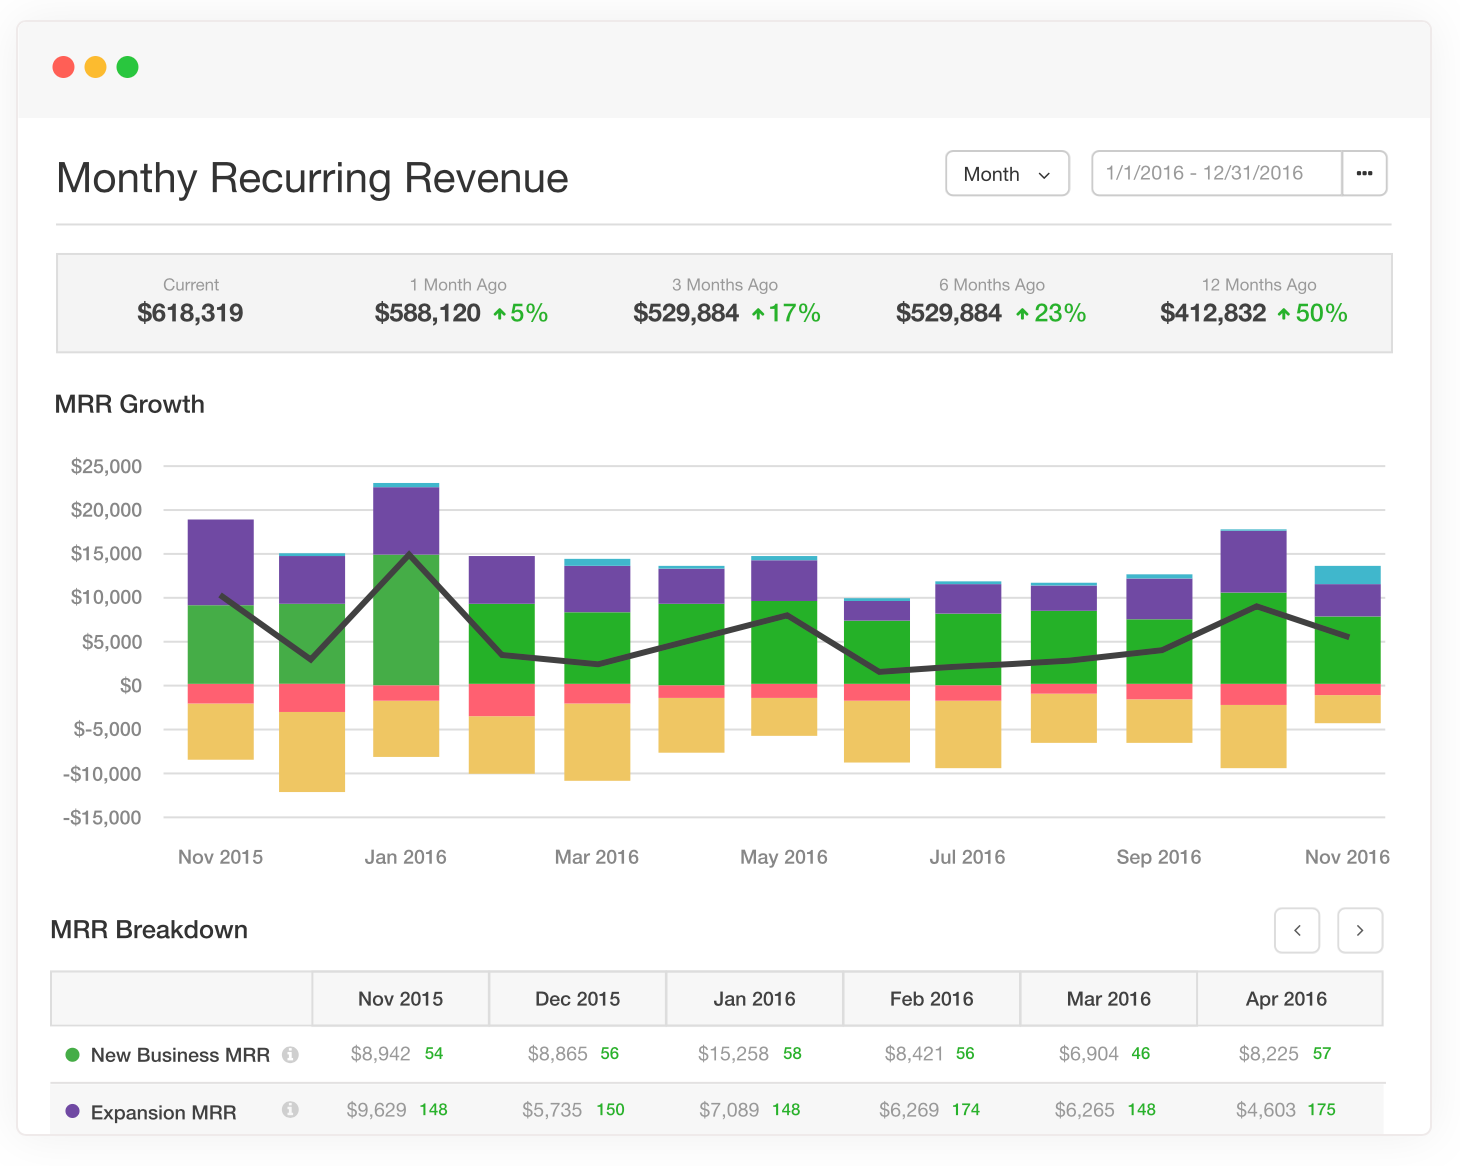1460x1166 pixels.
Task: Select the Nov 2015 table column header
Action: [401, 999]
